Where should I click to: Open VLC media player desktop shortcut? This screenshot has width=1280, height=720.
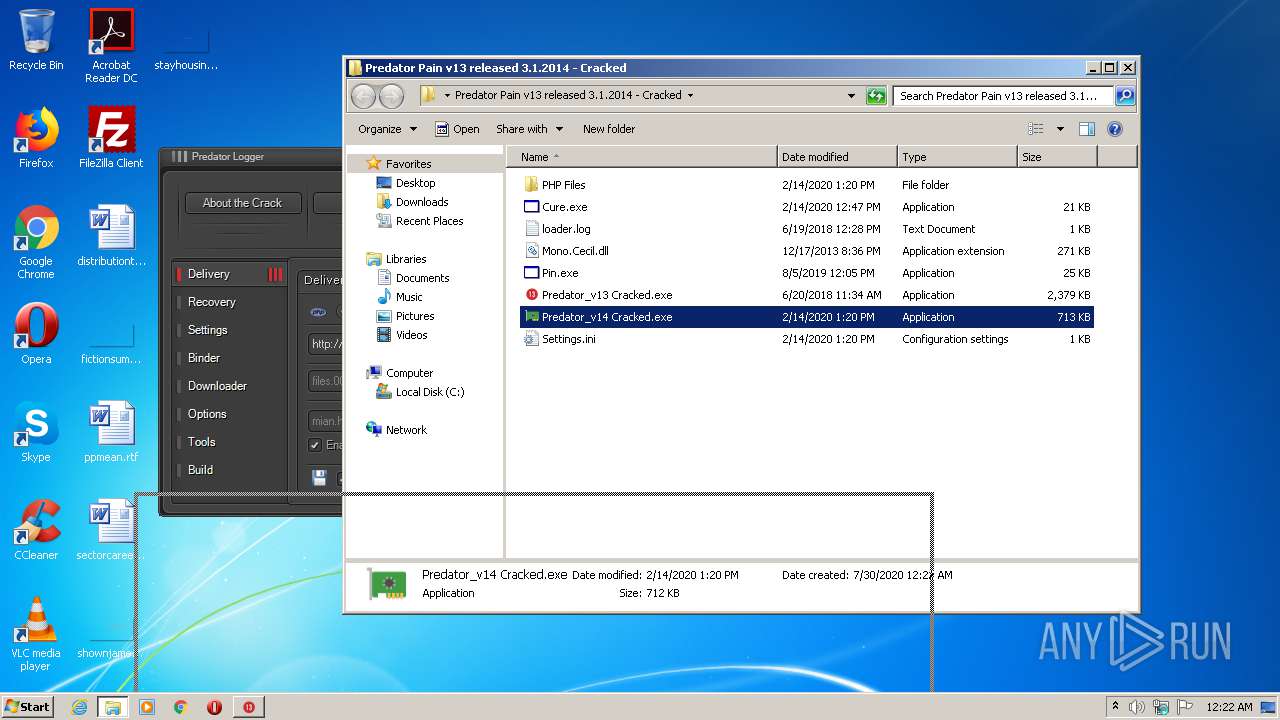(x=36, y=634)
